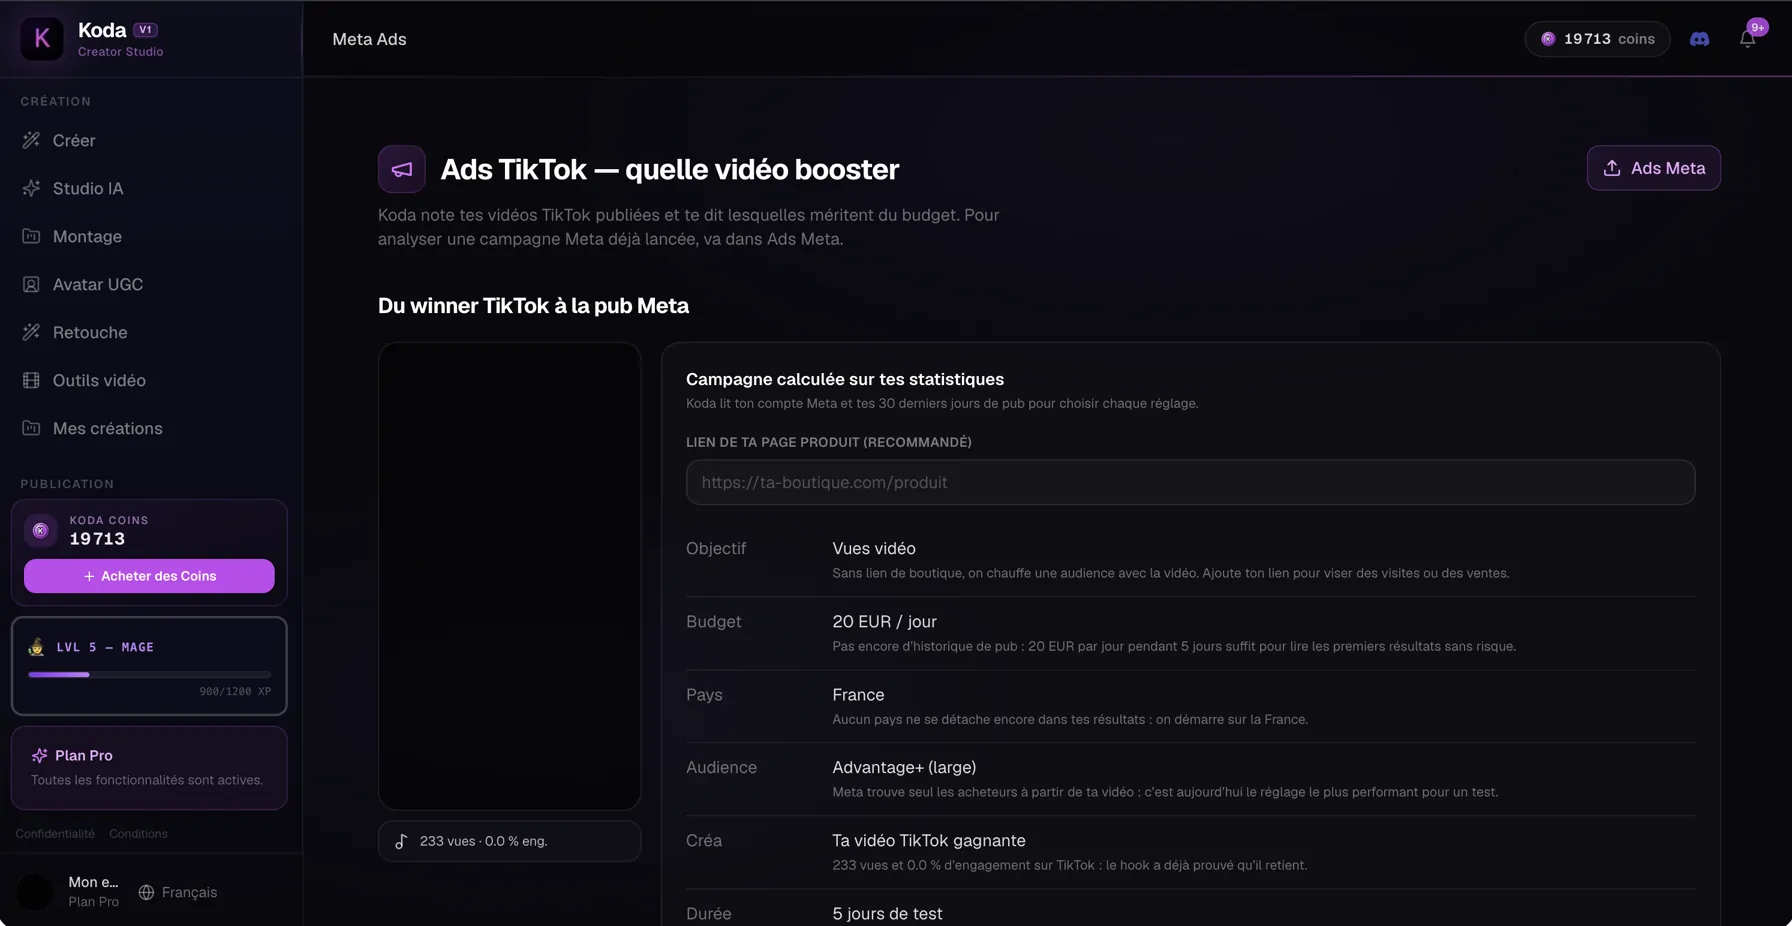Open notifications bell icon

point(1747,39)
